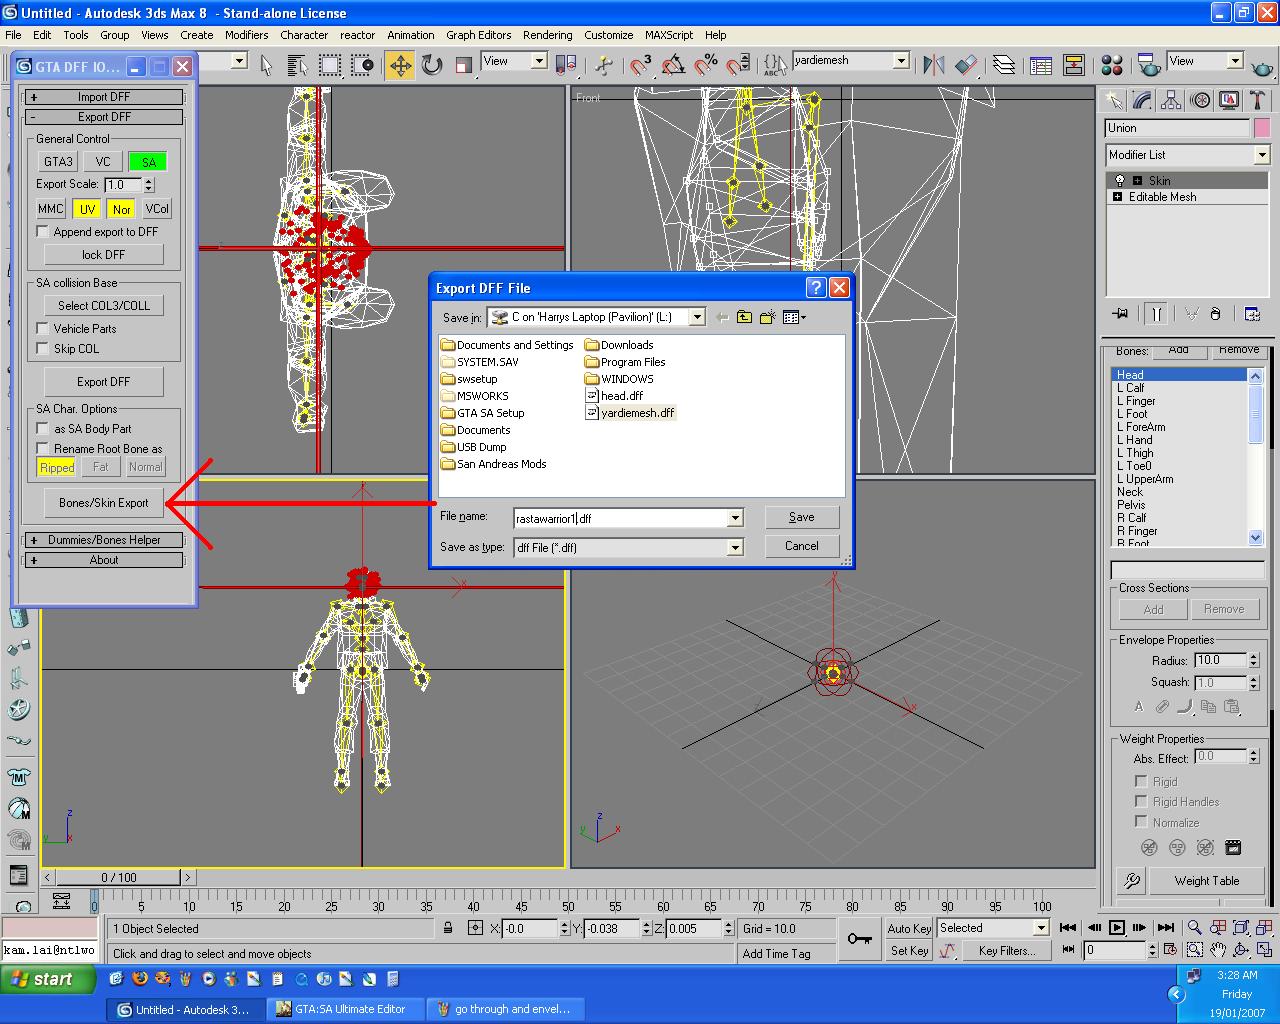
Task: Click the Pan View hand icon
Action: (x=1217, y=950)
